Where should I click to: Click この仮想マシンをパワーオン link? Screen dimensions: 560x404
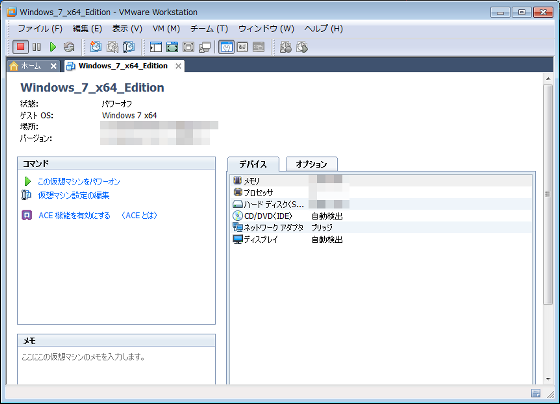click(x=79, y=181)
